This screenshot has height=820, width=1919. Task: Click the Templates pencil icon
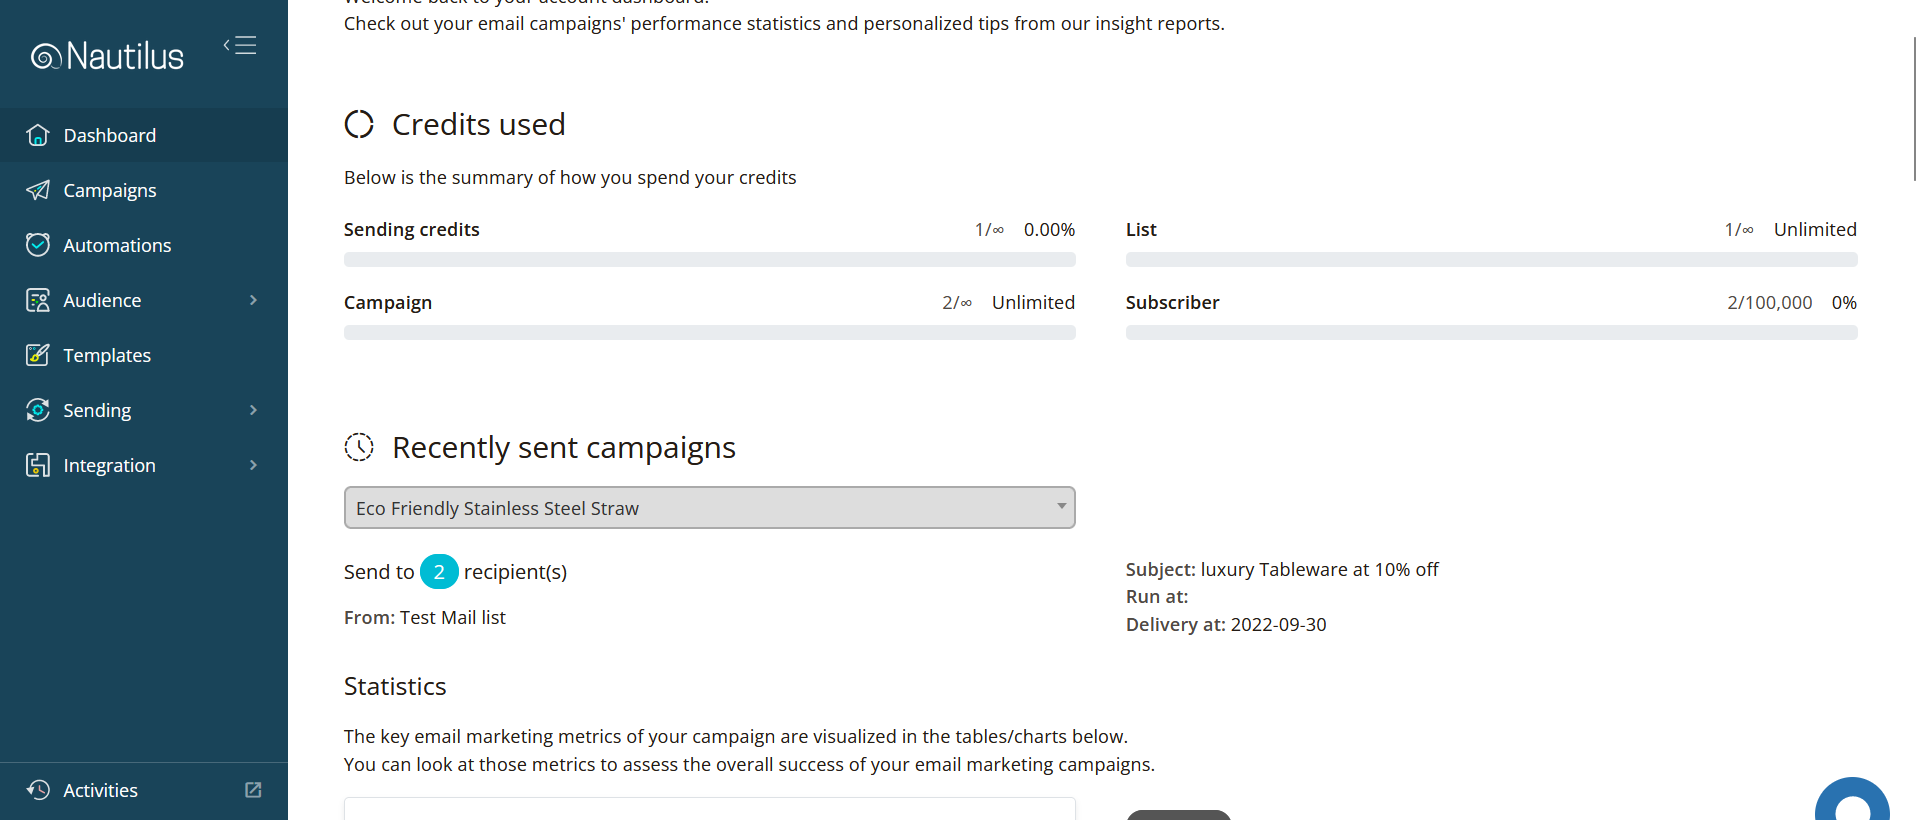pos(38,355)
